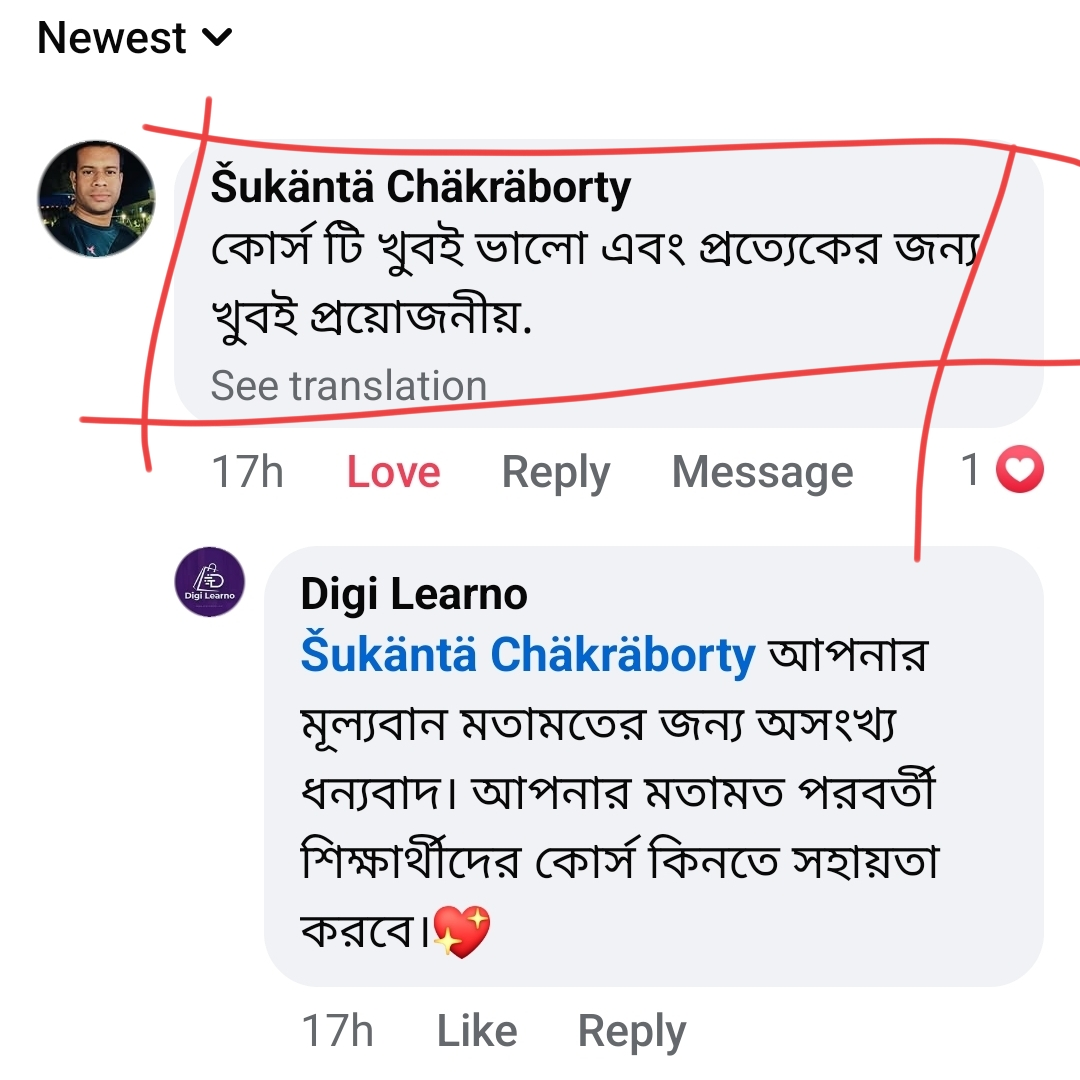
Task: Click the chevron next to Newest
Action: point(218,37)
